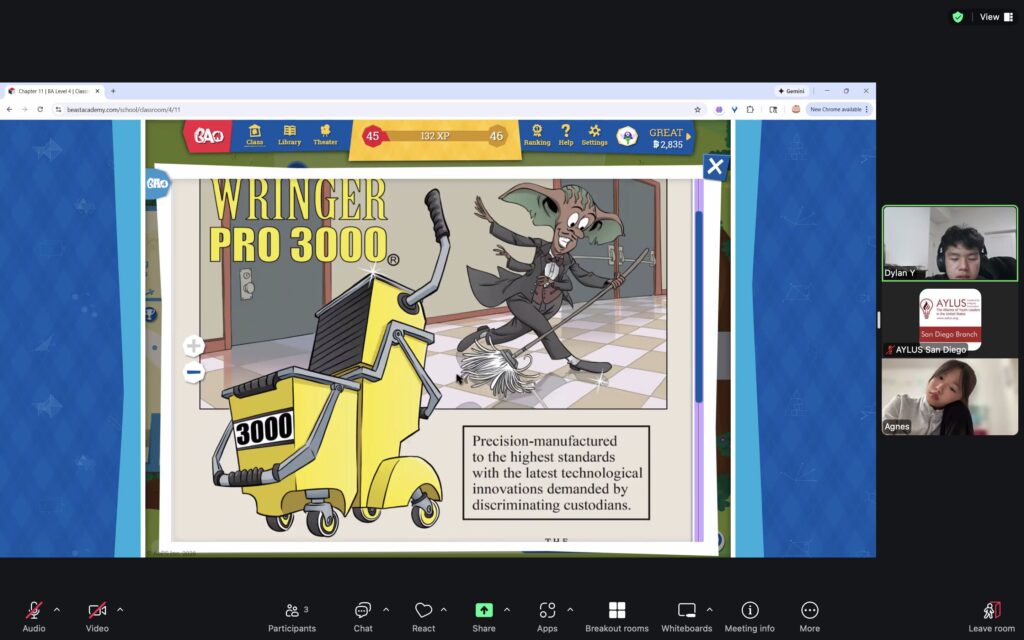1024x640 pixels.
Task: Open the Participants panel
Action: coord(291,611)
